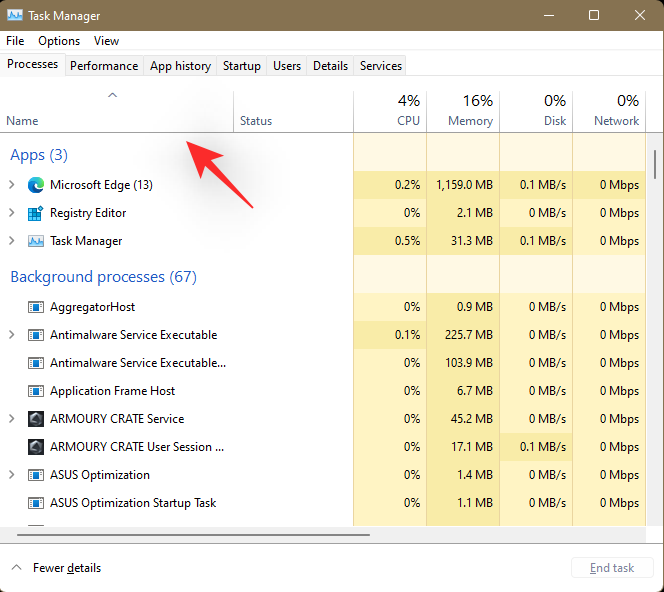The height and width of the screenshot is (592, 664).
Task: Expand the Task Manager process
Action: coord(12,241)
